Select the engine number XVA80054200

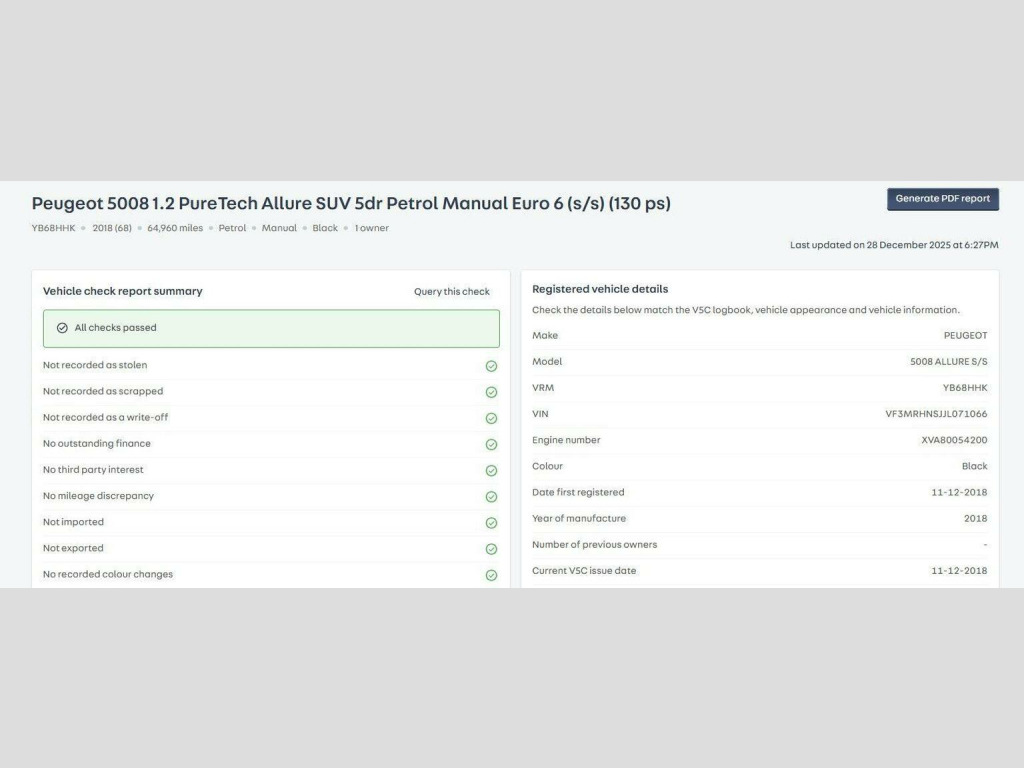click(954, 440)
